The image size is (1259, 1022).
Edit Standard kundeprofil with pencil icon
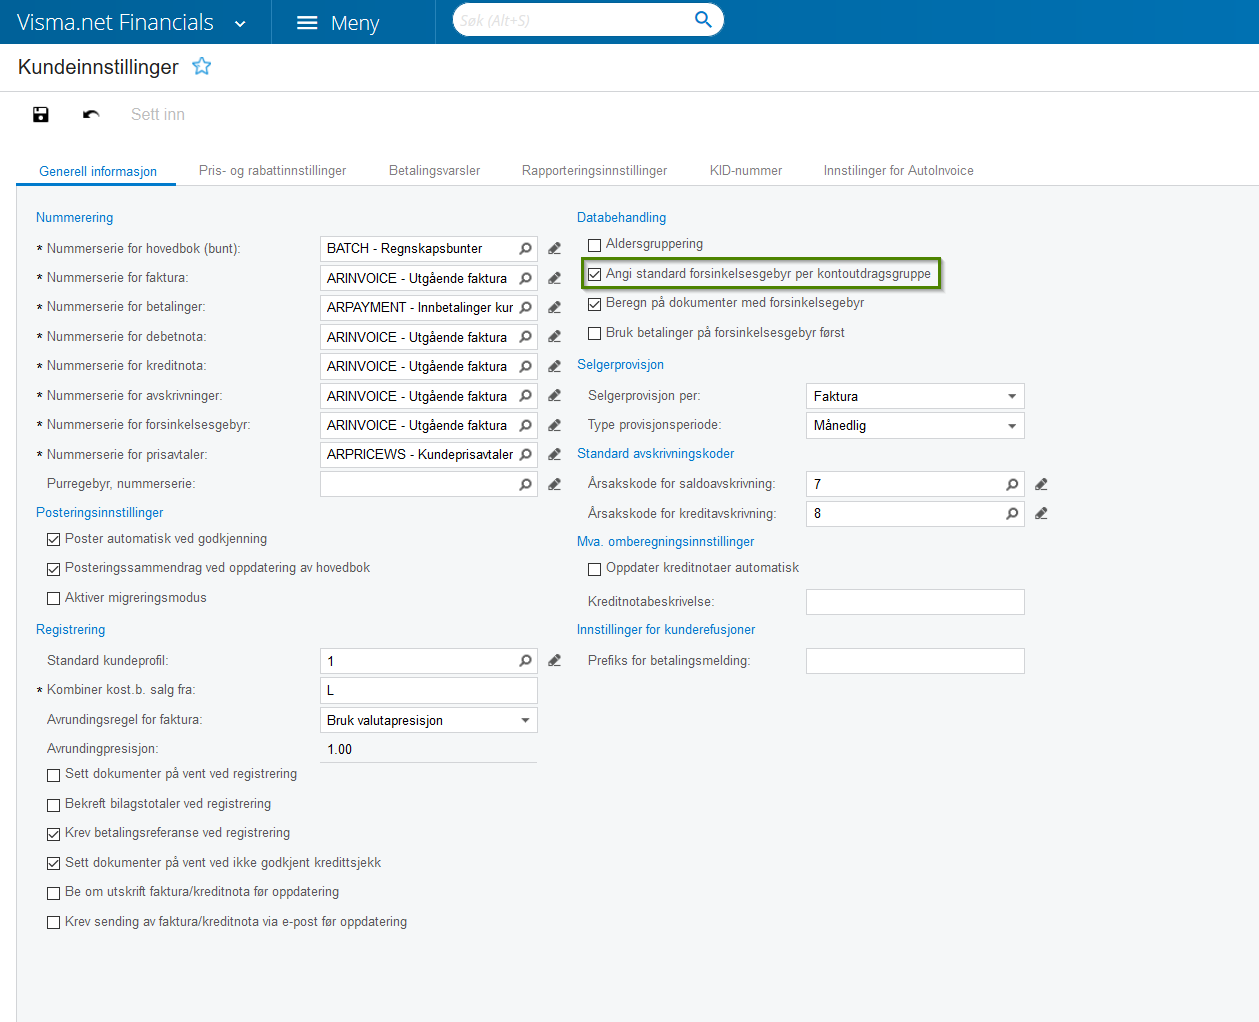coord(555,661)
